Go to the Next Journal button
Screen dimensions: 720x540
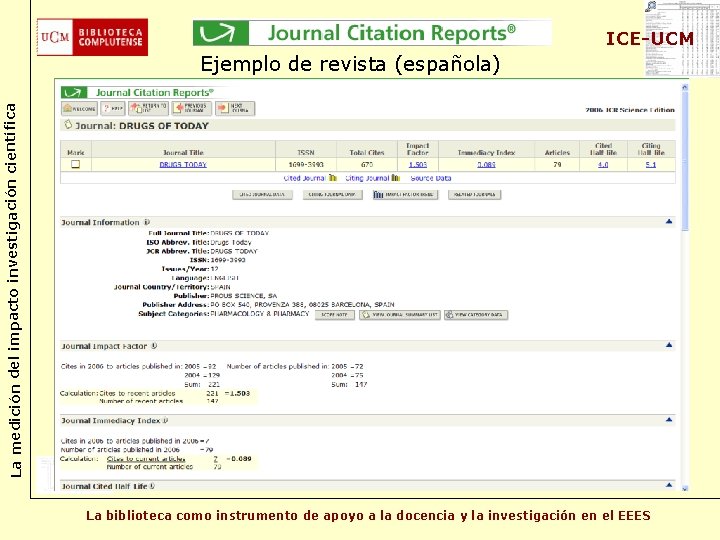235,108
